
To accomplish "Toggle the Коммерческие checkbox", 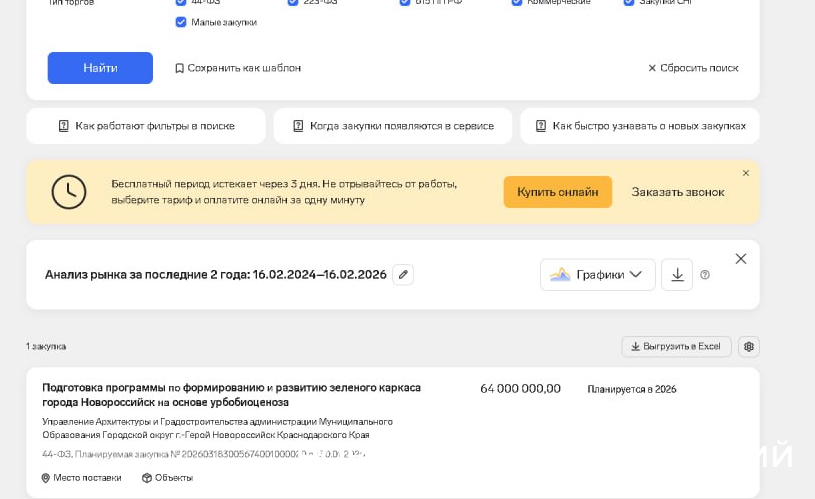I will point(517,3).
